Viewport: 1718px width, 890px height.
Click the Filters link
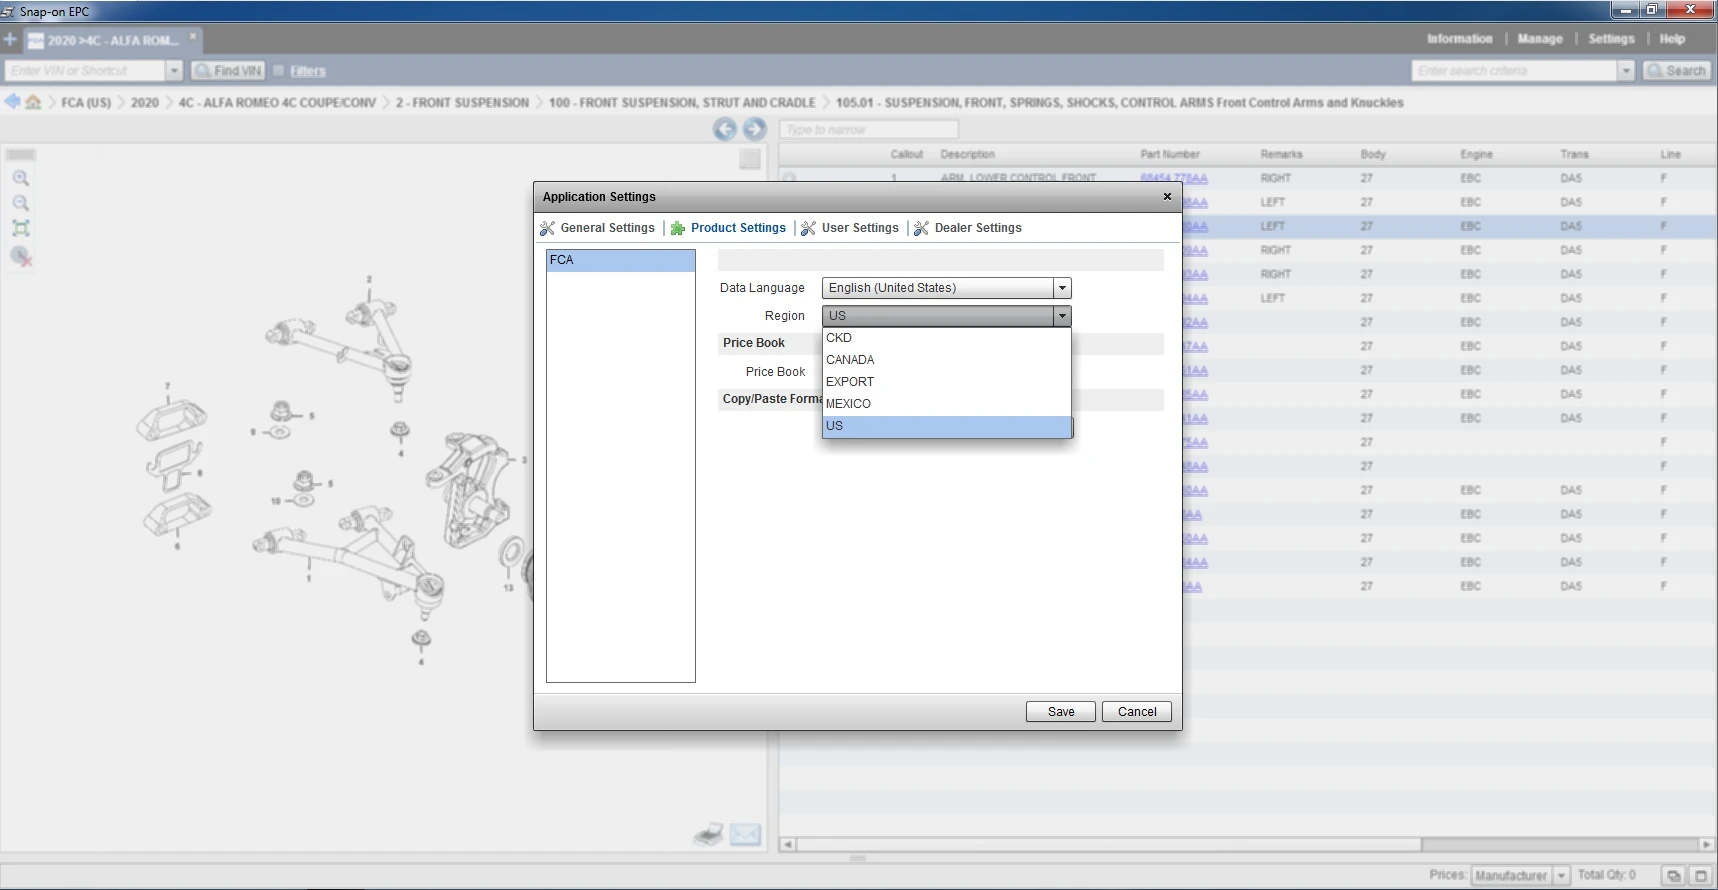[308, 71]
